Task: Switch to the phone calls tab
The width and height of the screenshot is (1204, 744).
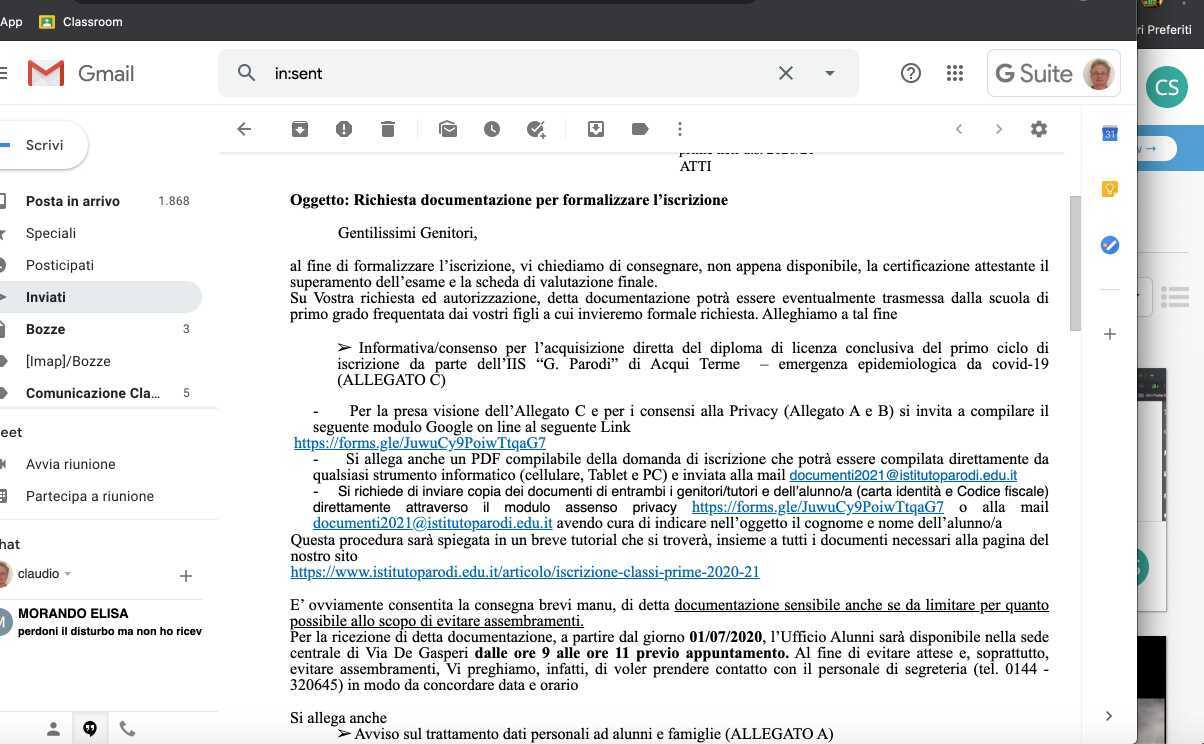Action: click(127, 729)
